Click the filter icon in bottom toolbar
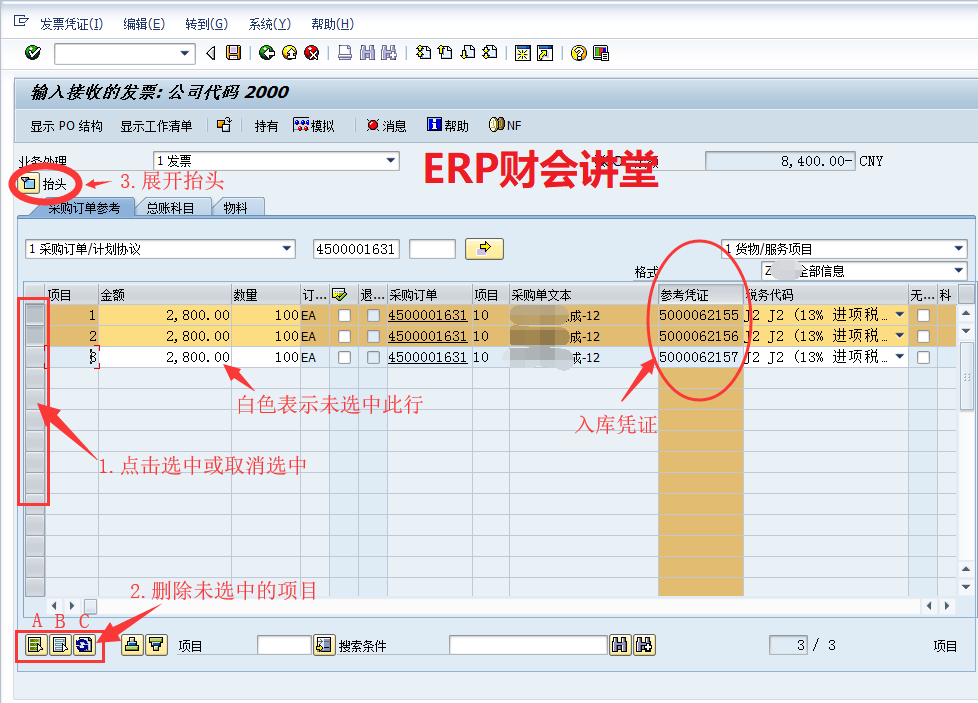This screenshot has height=703, width=978. point(155,645)
